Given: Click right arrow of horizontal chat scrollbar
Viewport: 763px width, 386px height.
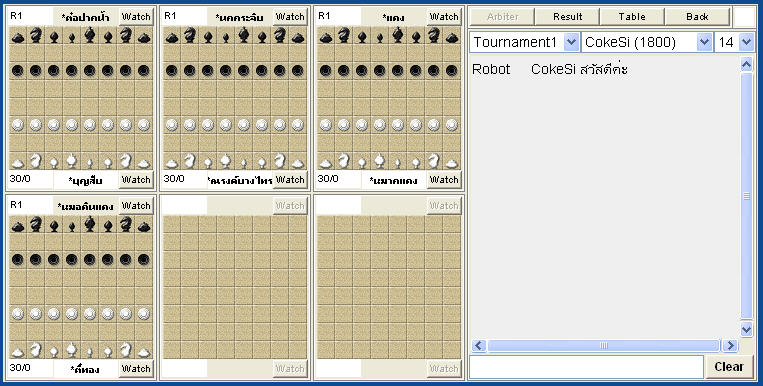Looking at the screenshot, I should point(729,346).
